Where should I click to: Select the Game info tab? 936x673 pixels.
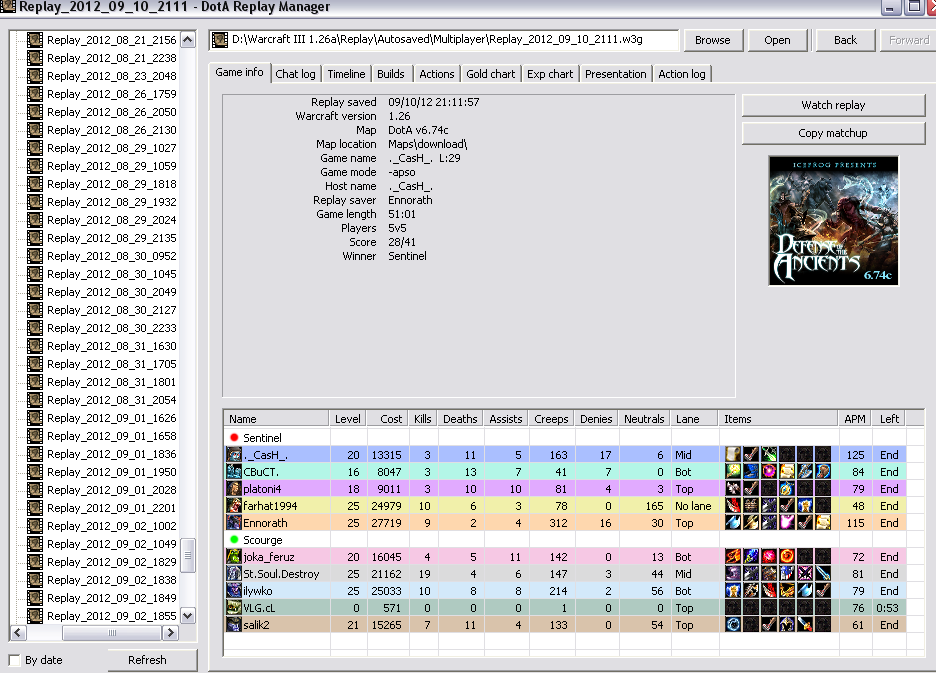click(x=239, y=72)
